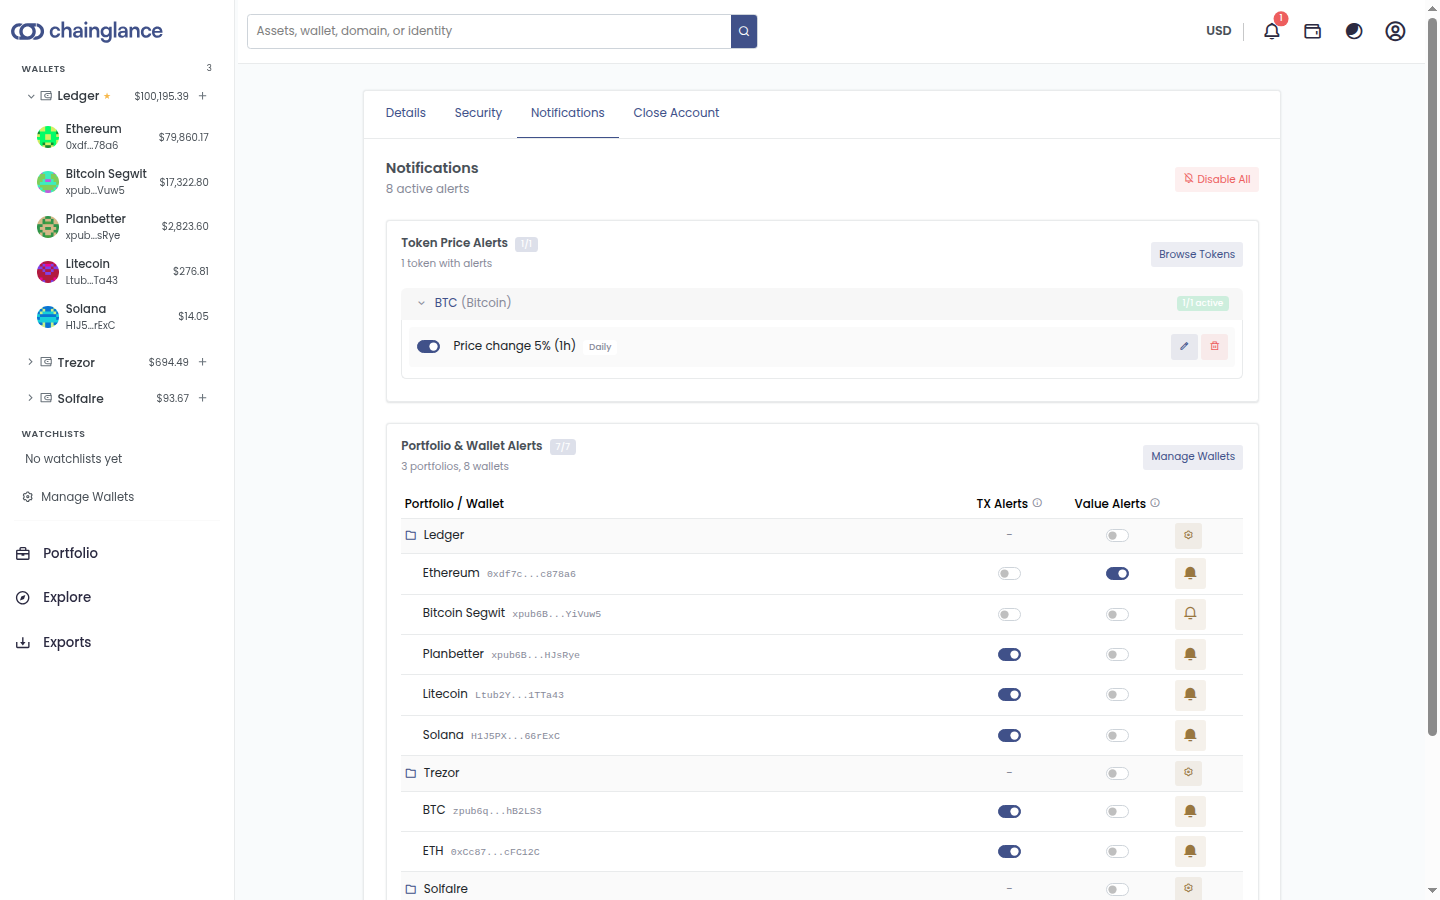Open Explore in the sidebar
1440x900 pixels.
[x=67, y=597]
